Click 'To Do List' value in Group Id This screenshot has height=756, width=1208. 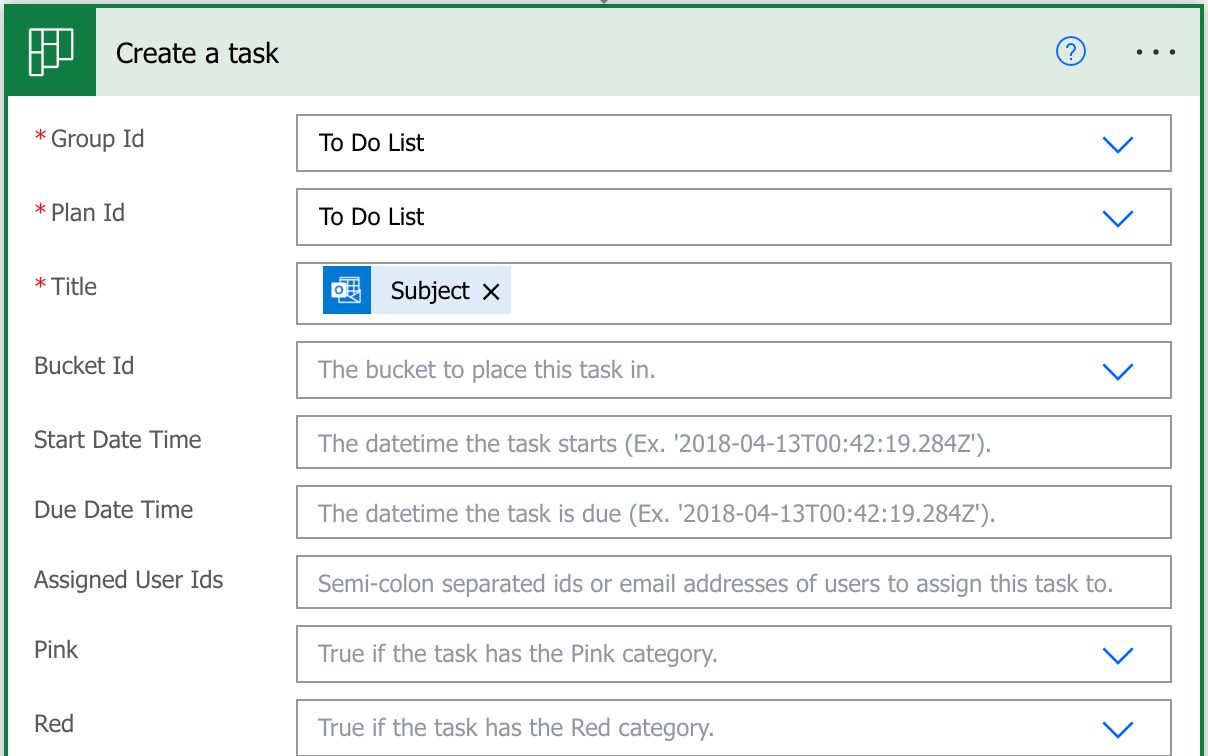(x=371, y=143)
